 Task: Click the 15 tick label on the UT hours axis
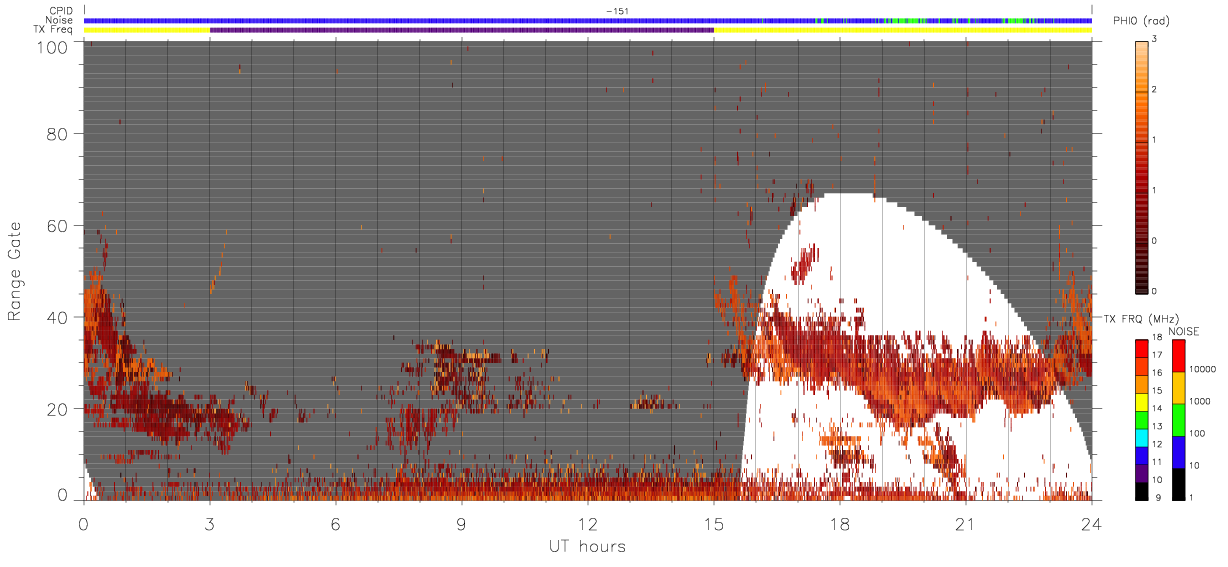714,523
